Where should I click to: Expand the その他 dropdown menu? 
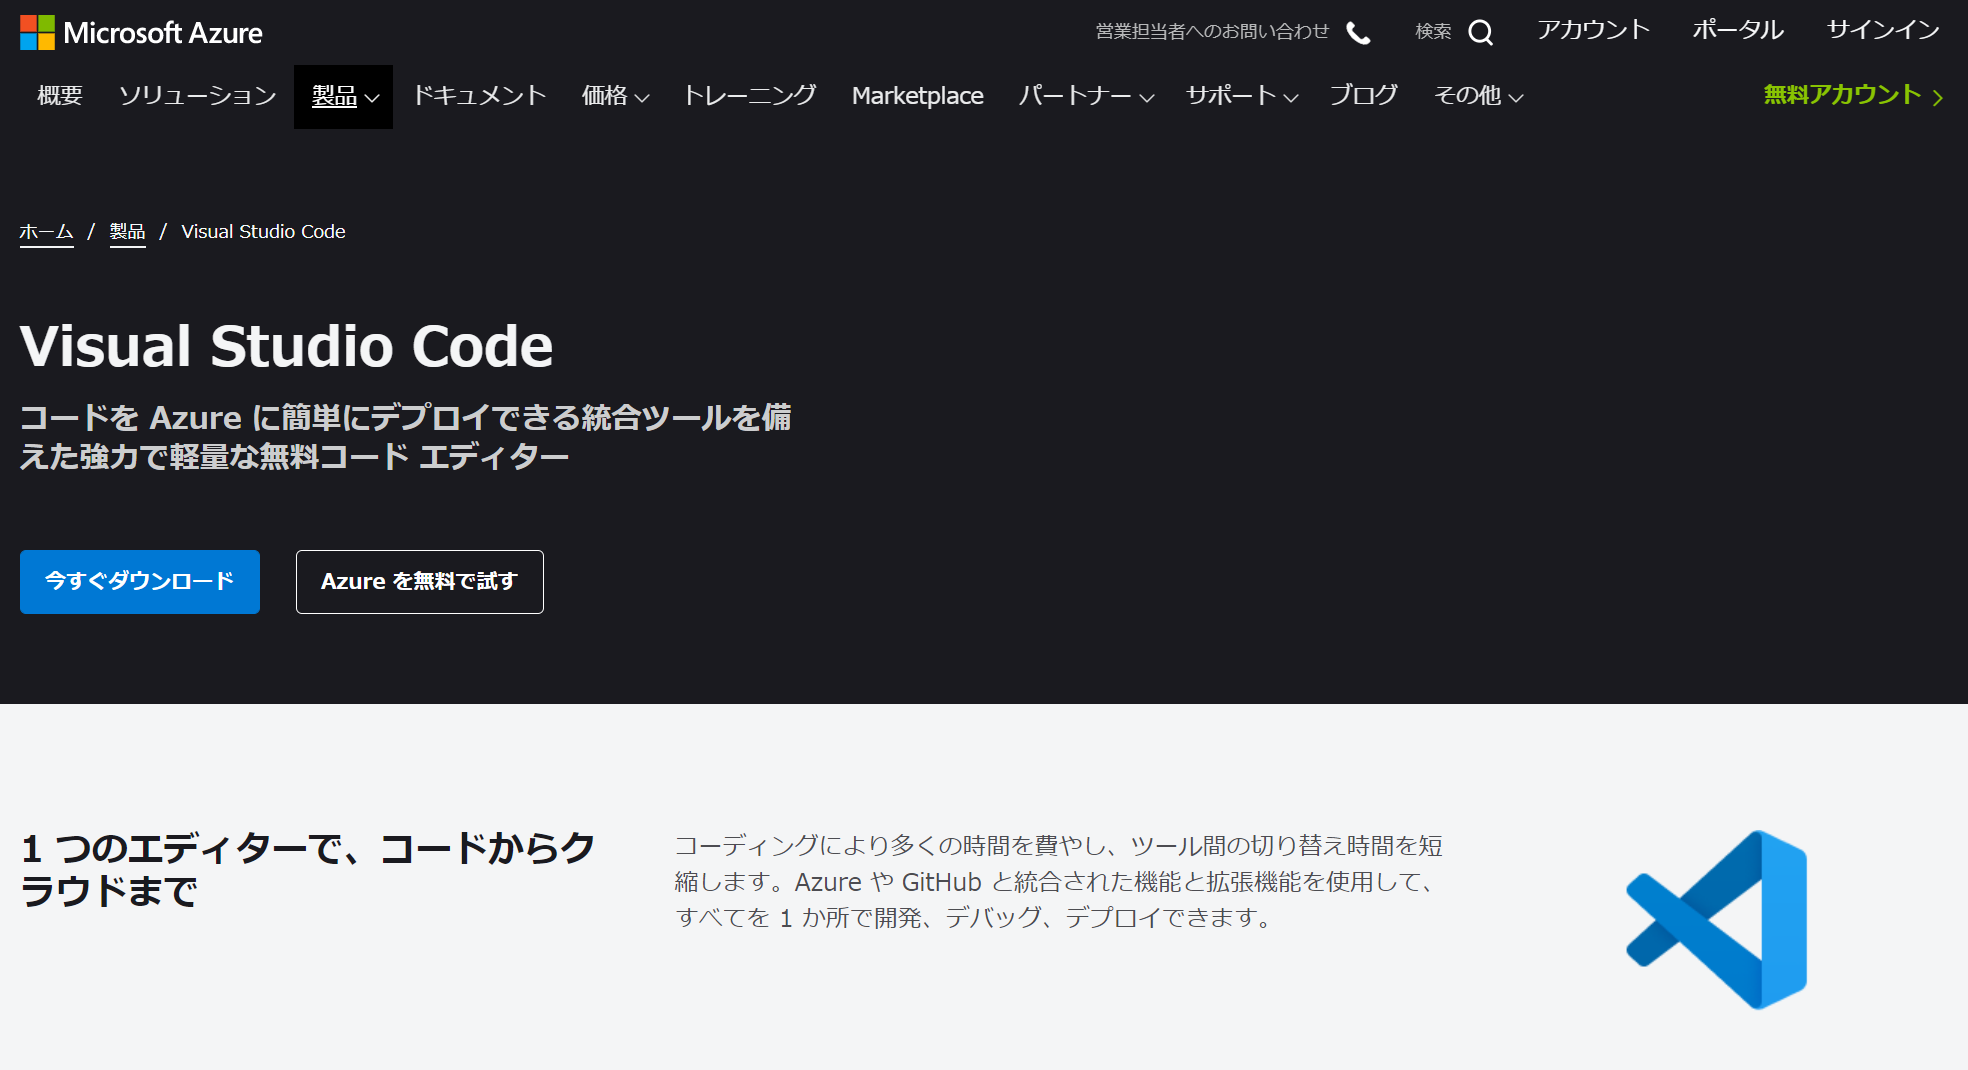pos(1479,96)
